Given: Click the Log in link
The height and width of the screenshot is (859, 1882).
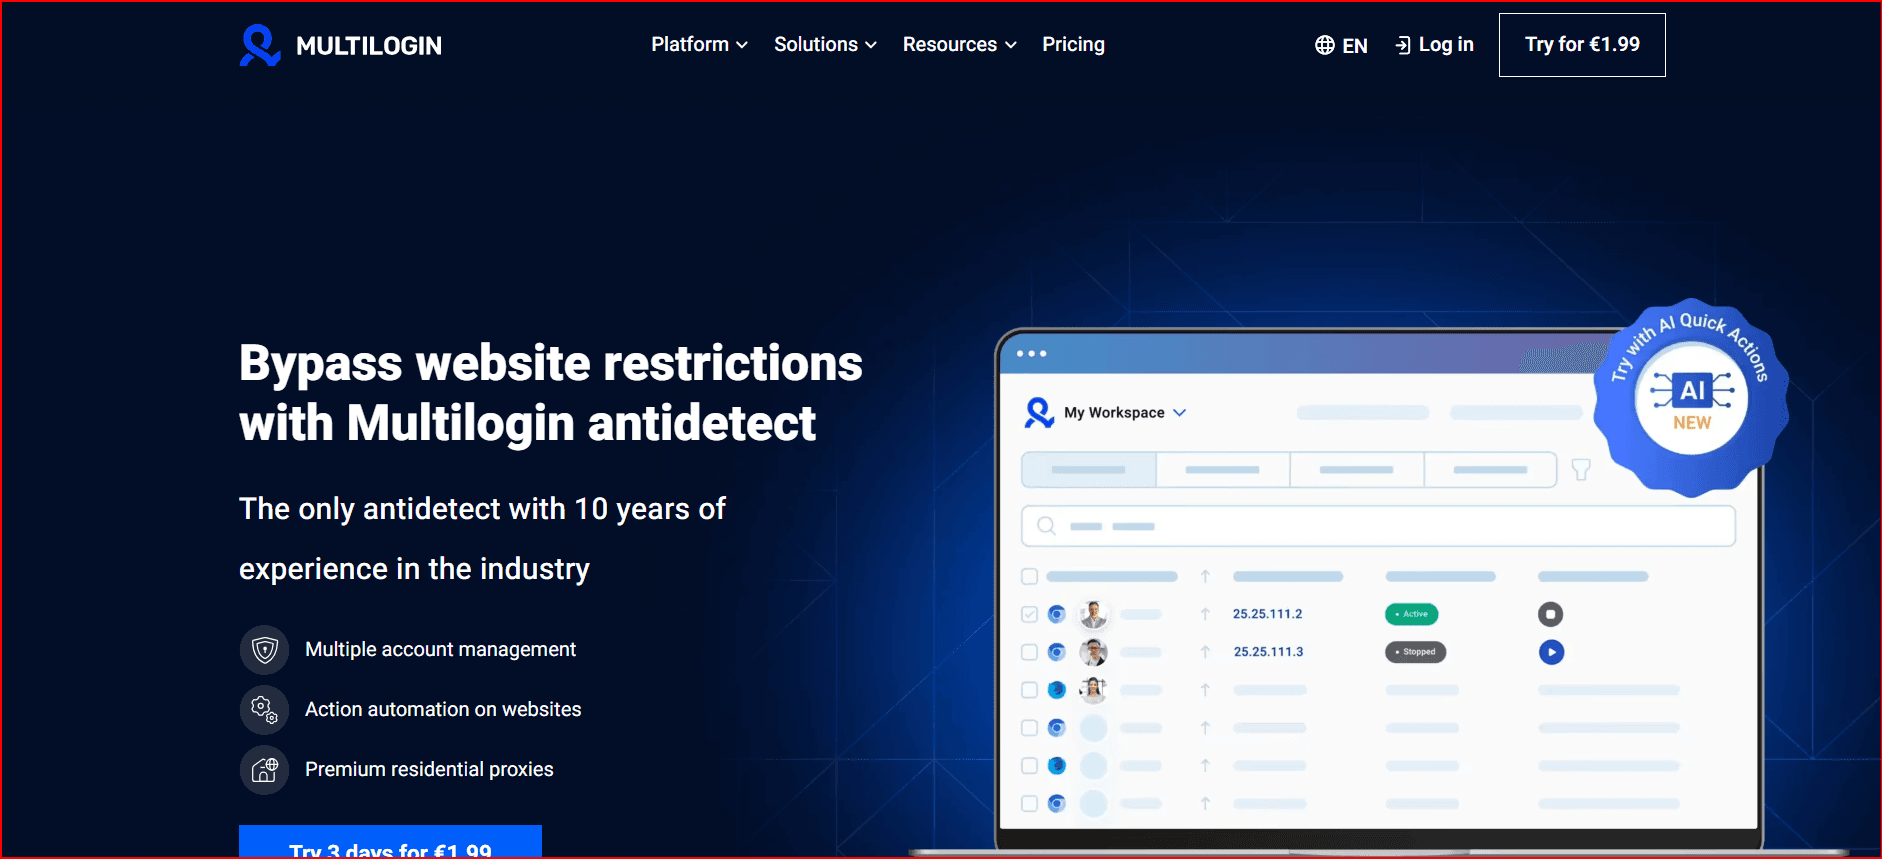Looking at the screenshot, I should [x=1435, y=45].
